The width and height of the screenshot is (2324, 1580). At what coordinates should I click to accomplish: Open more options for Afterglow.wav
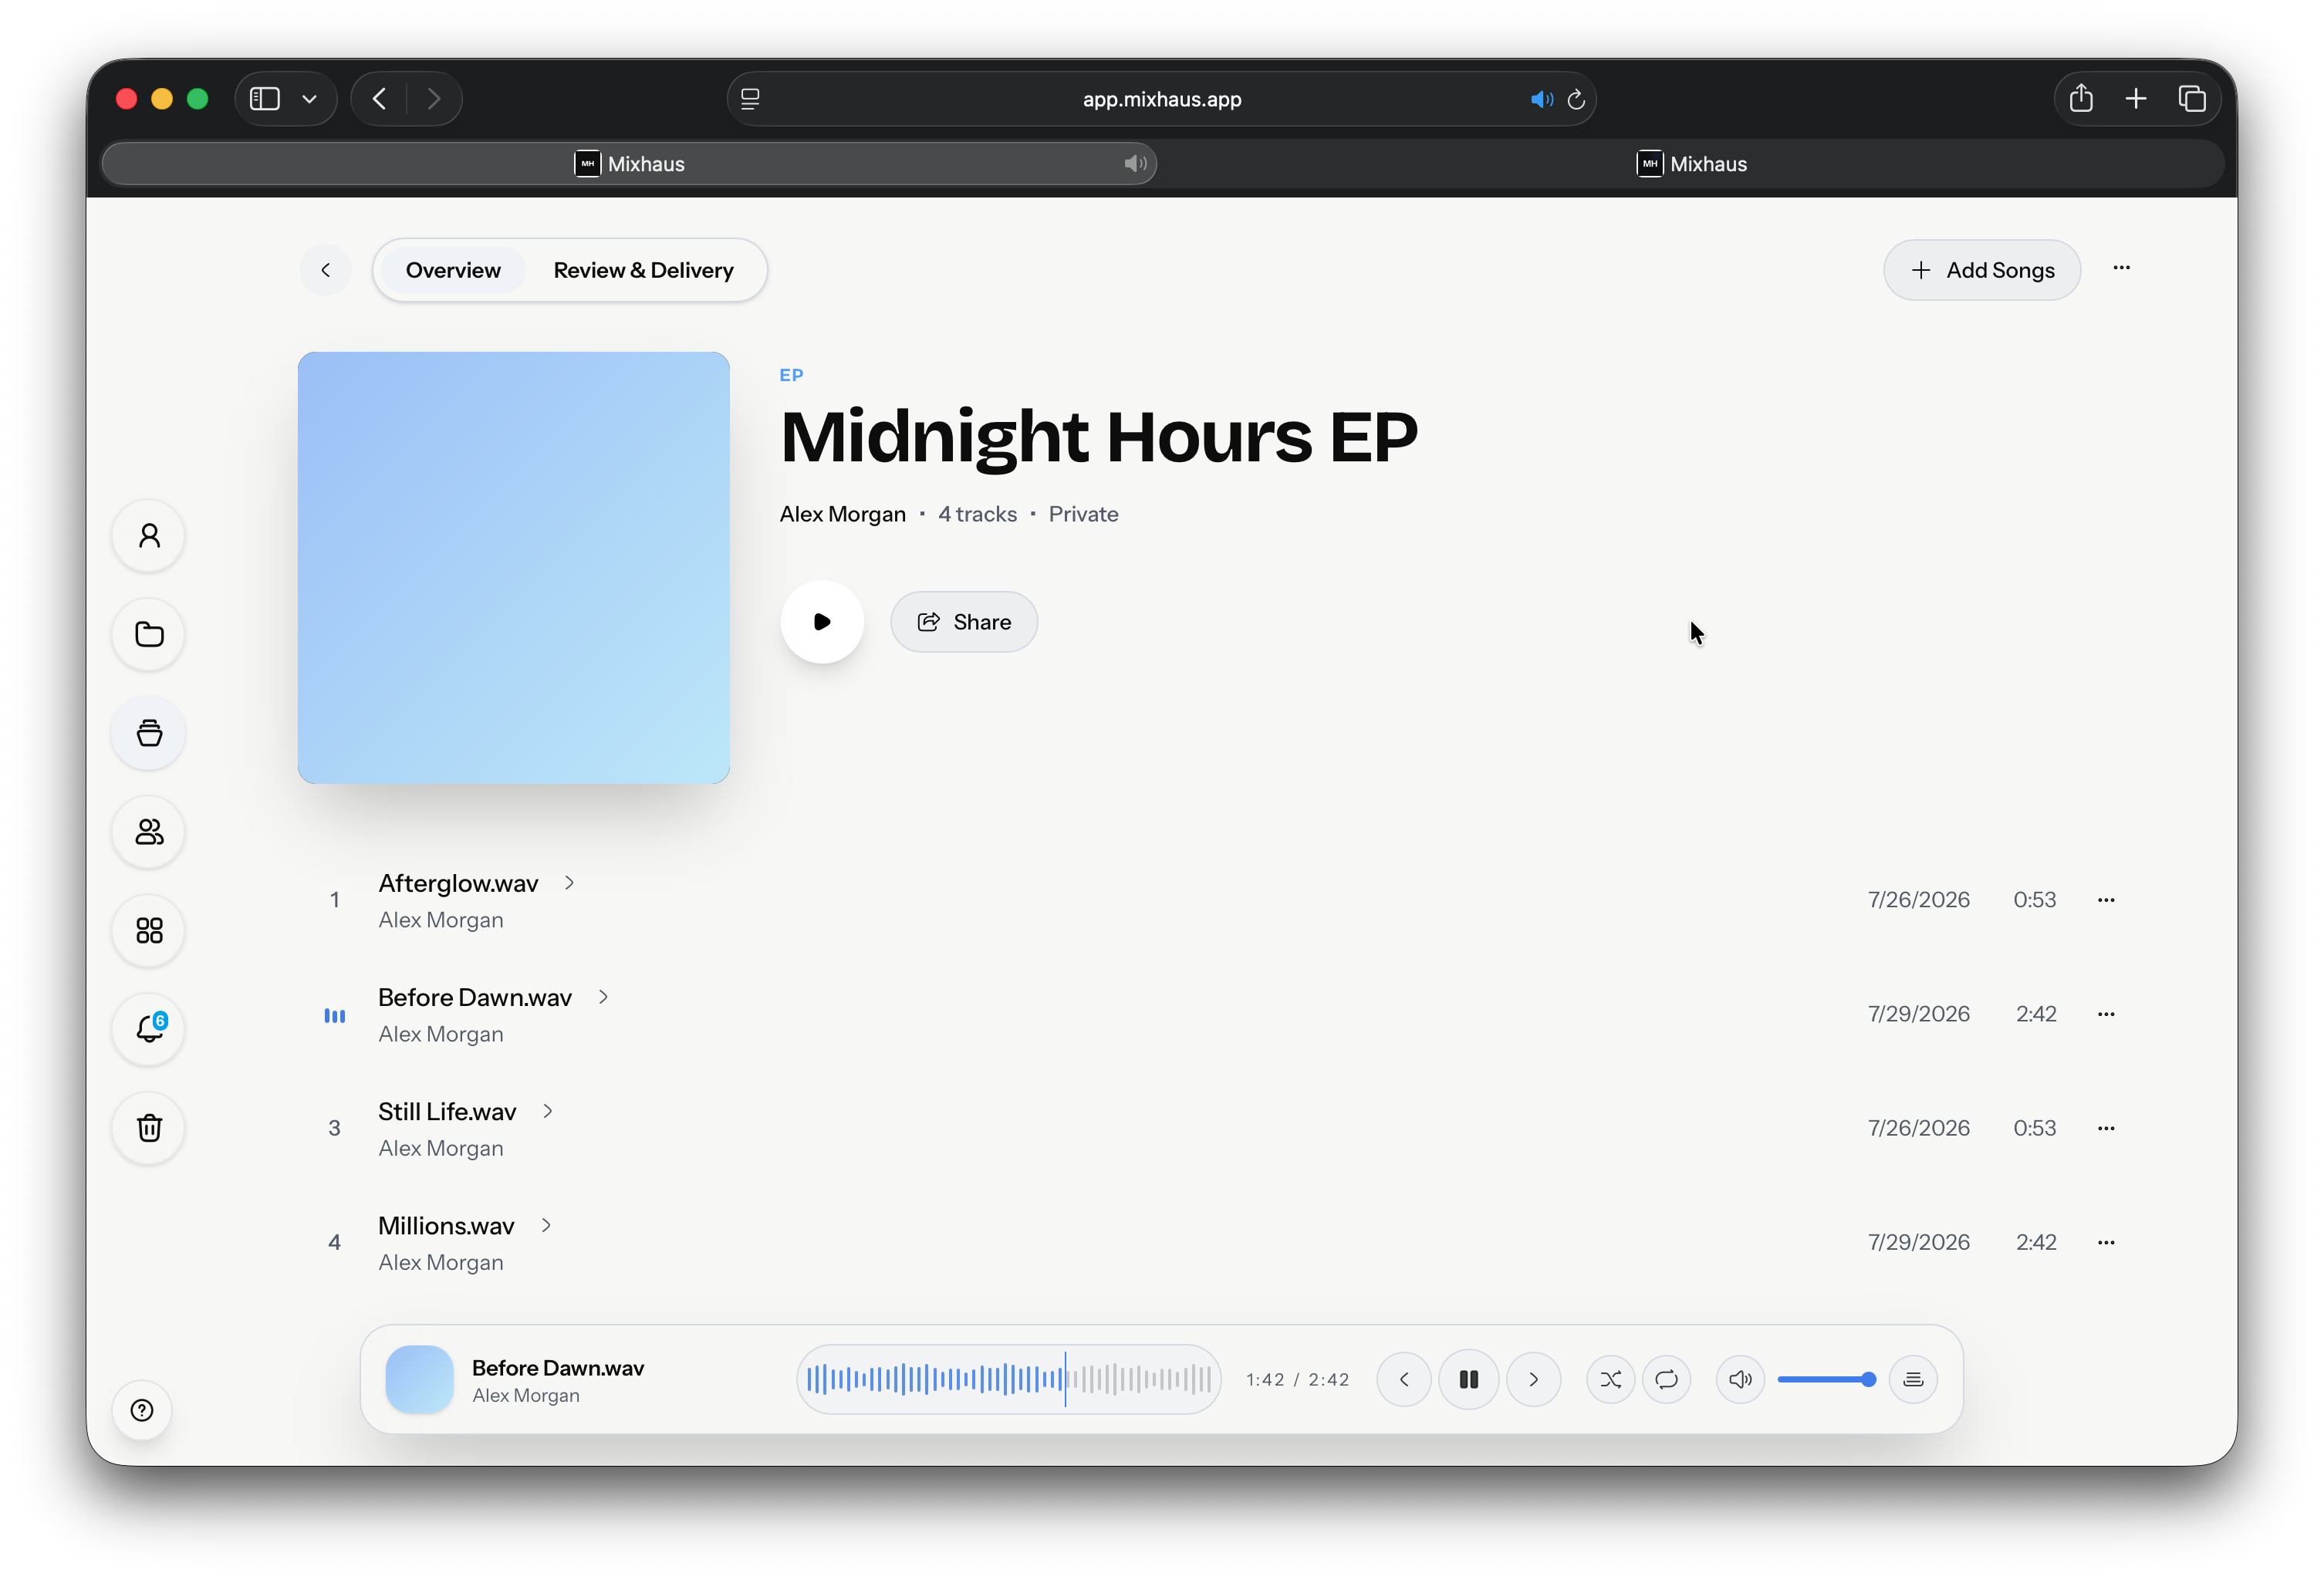pos(2106,900)
